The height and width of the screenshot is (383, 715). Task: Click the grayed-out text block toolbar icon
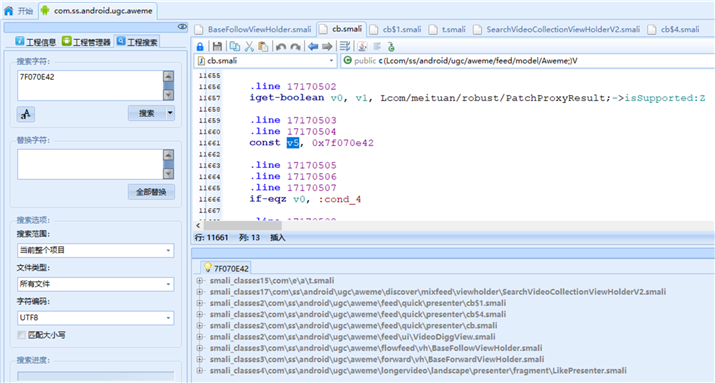377,47
